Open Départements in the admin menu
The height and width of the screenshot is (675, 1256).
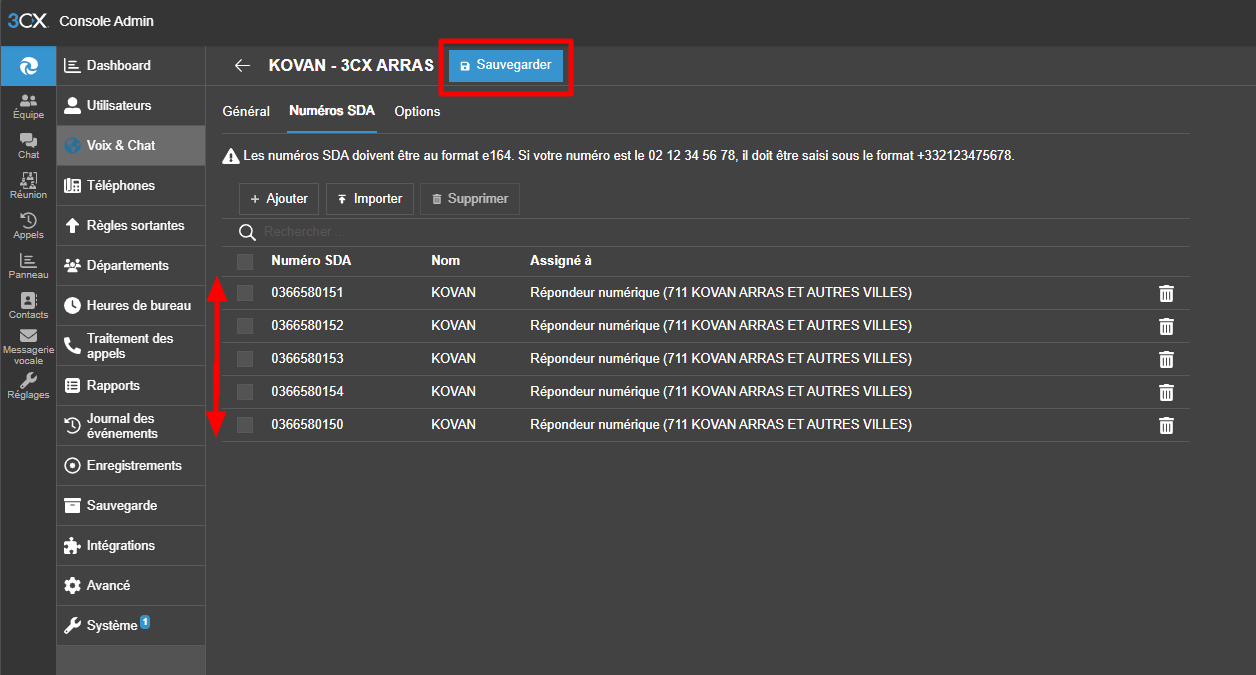coord(131,266)
